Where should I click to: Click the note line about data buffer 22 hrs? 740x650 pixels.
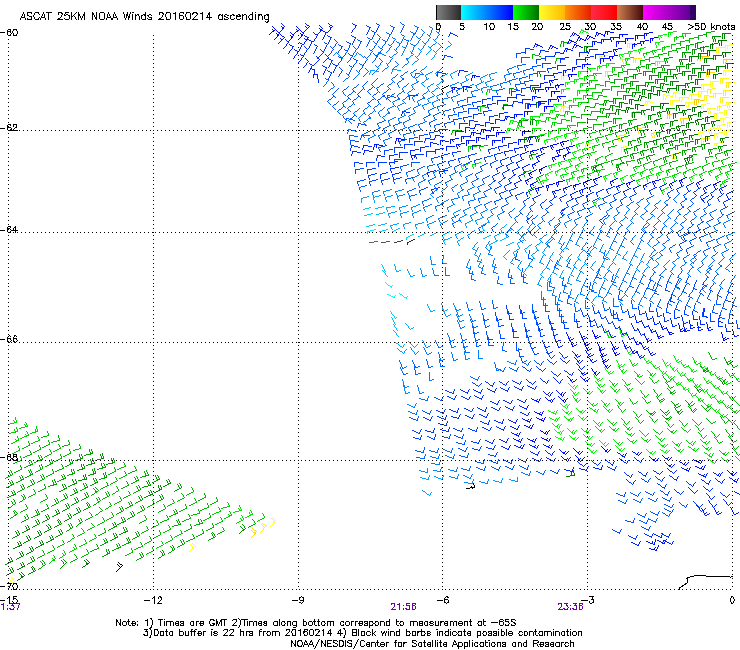click(362, 633)
